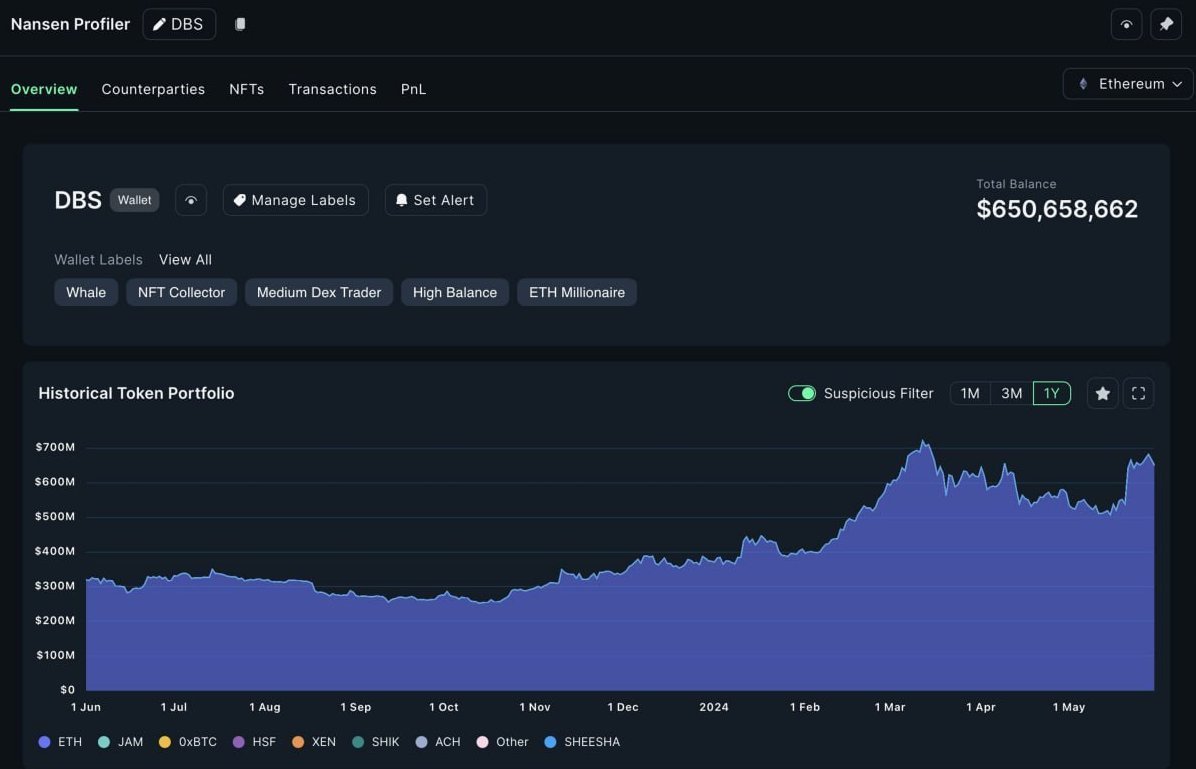Viewport: 1196px width, 769px height.
Task: Expand the chart to fullscreen
Action: [1138, 393]
